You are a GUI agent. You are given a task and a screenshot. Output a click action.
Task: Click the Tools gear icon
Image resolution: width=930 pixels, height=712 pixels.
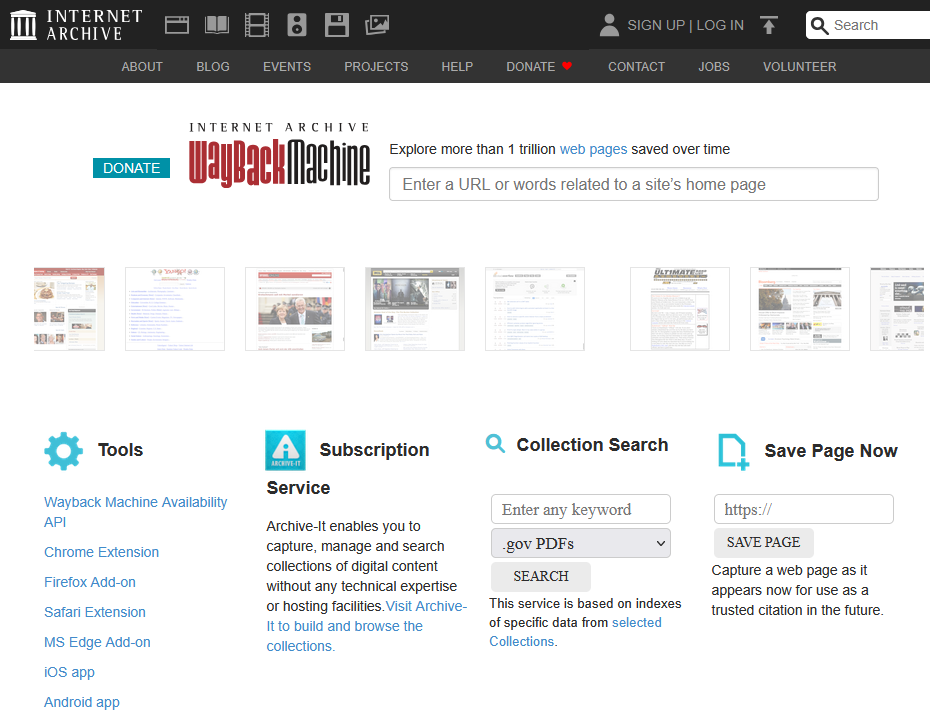(63, 451)
